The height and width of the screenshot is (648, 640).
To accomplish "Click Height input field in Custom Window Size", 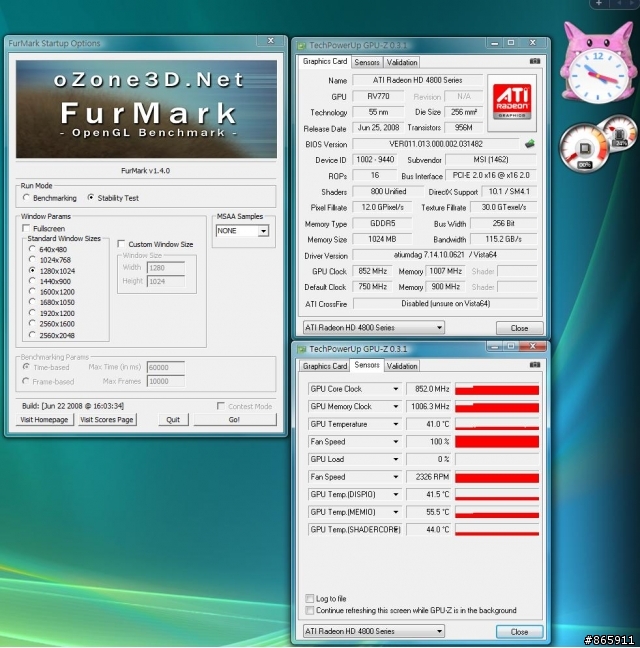I will (x=166, y=281).
